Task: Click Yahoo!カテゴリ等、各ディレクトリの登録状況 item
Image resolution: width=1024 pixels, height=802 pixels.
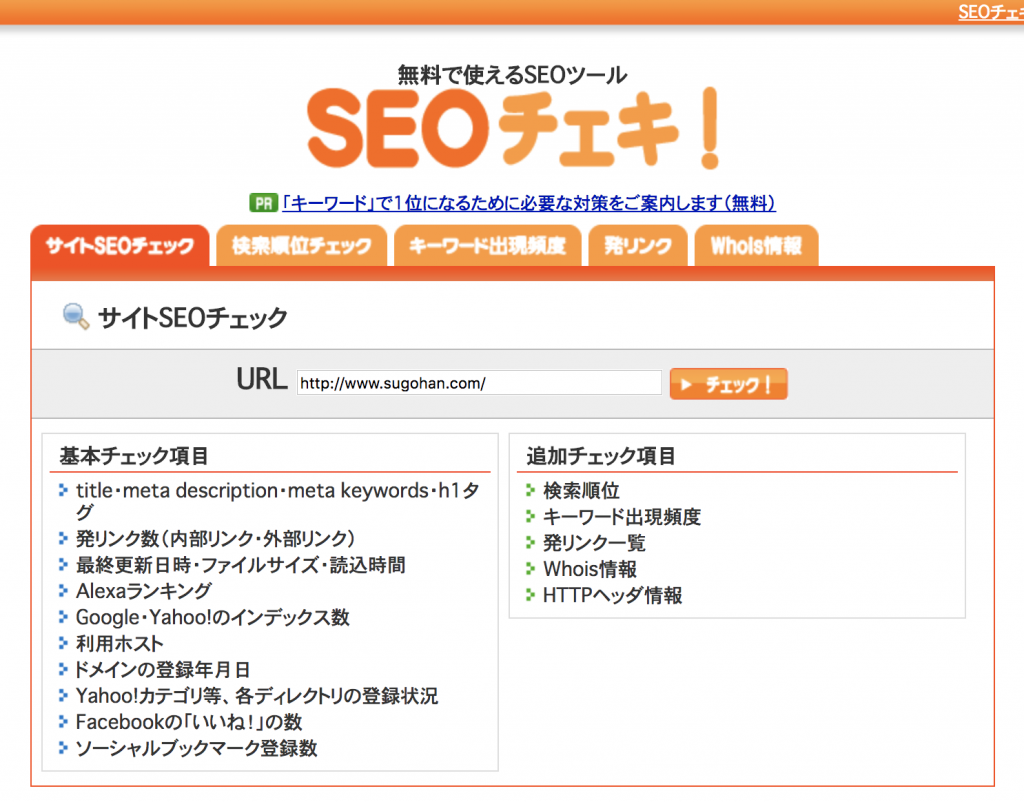Action: [x=257, y=696]
